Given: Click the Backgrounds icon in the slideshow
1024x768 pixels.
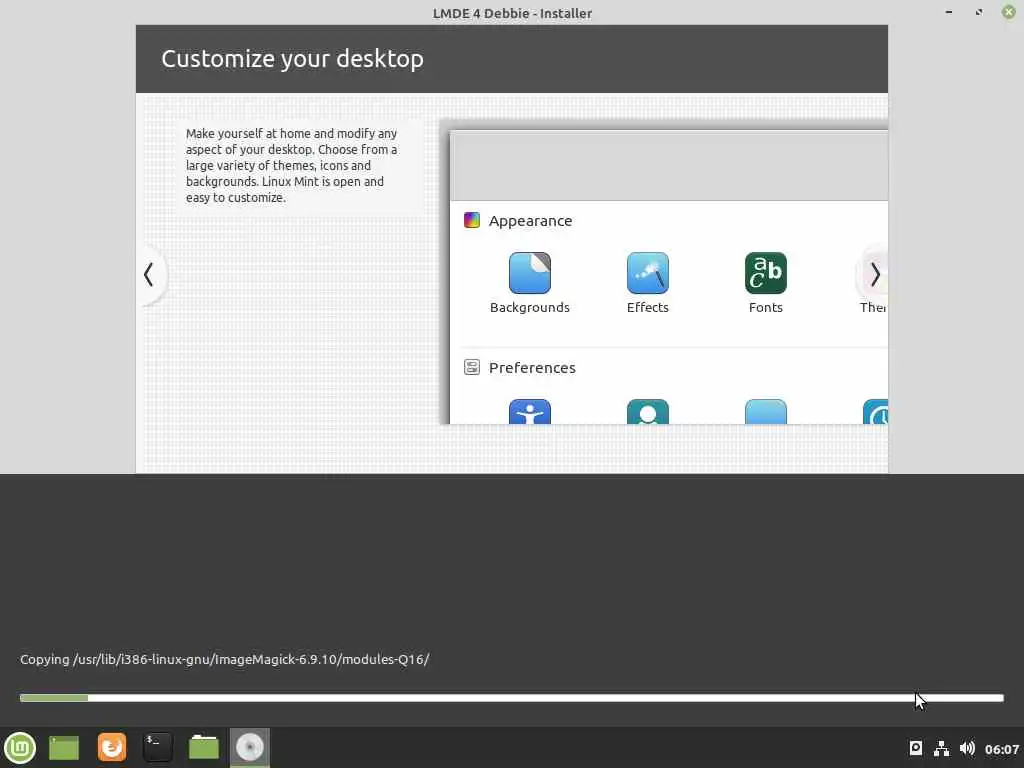Looking at the screenshot, I should point(530,273).
